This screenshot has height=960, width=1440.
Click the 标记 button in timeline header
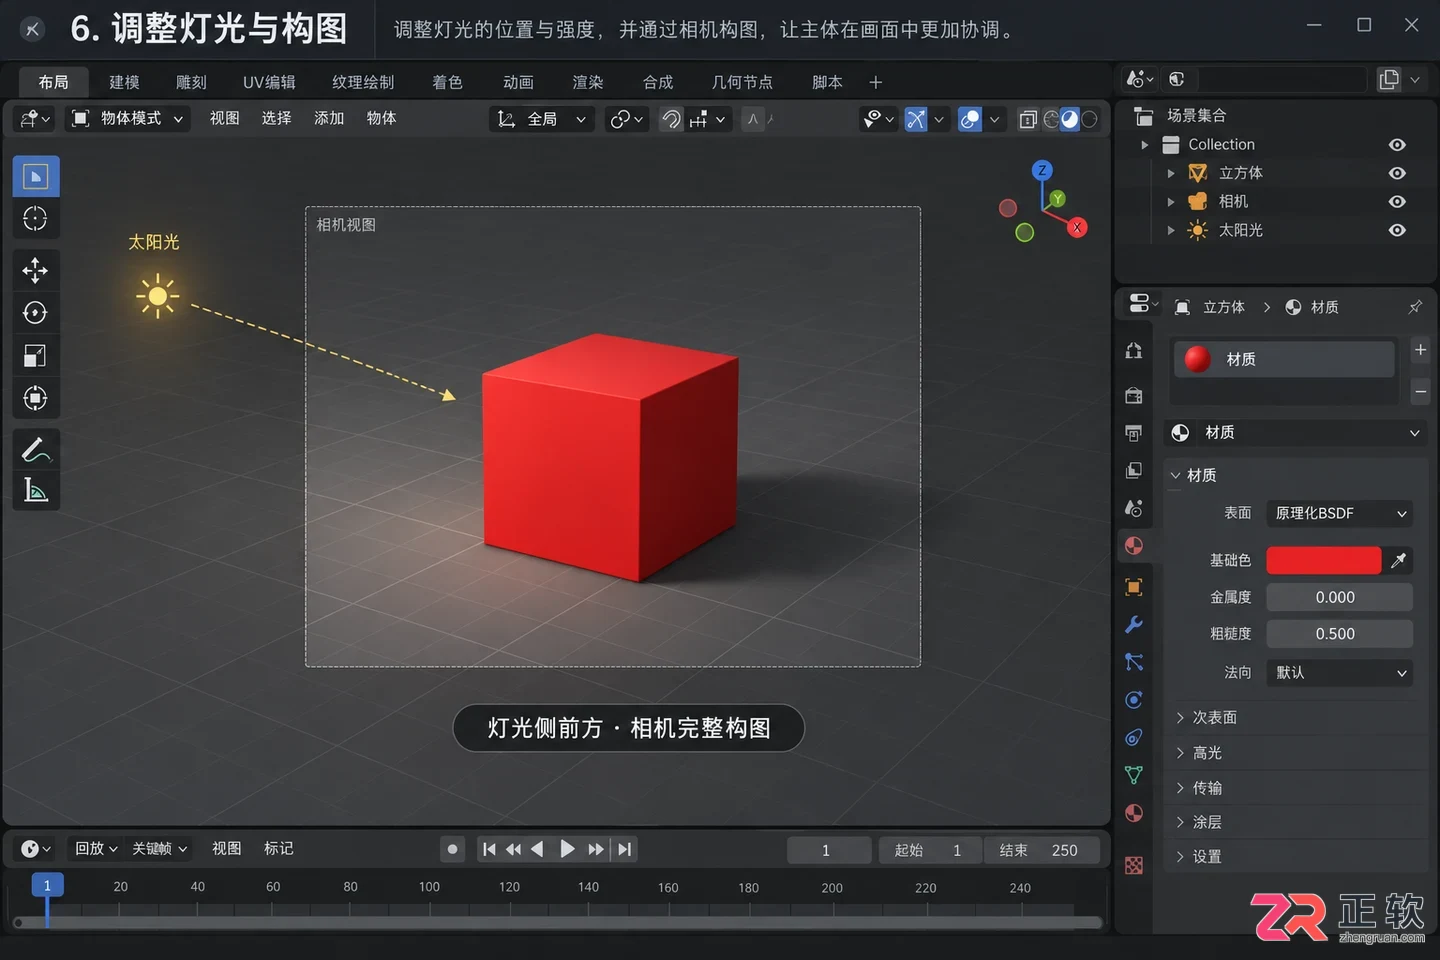pos(278,848)
